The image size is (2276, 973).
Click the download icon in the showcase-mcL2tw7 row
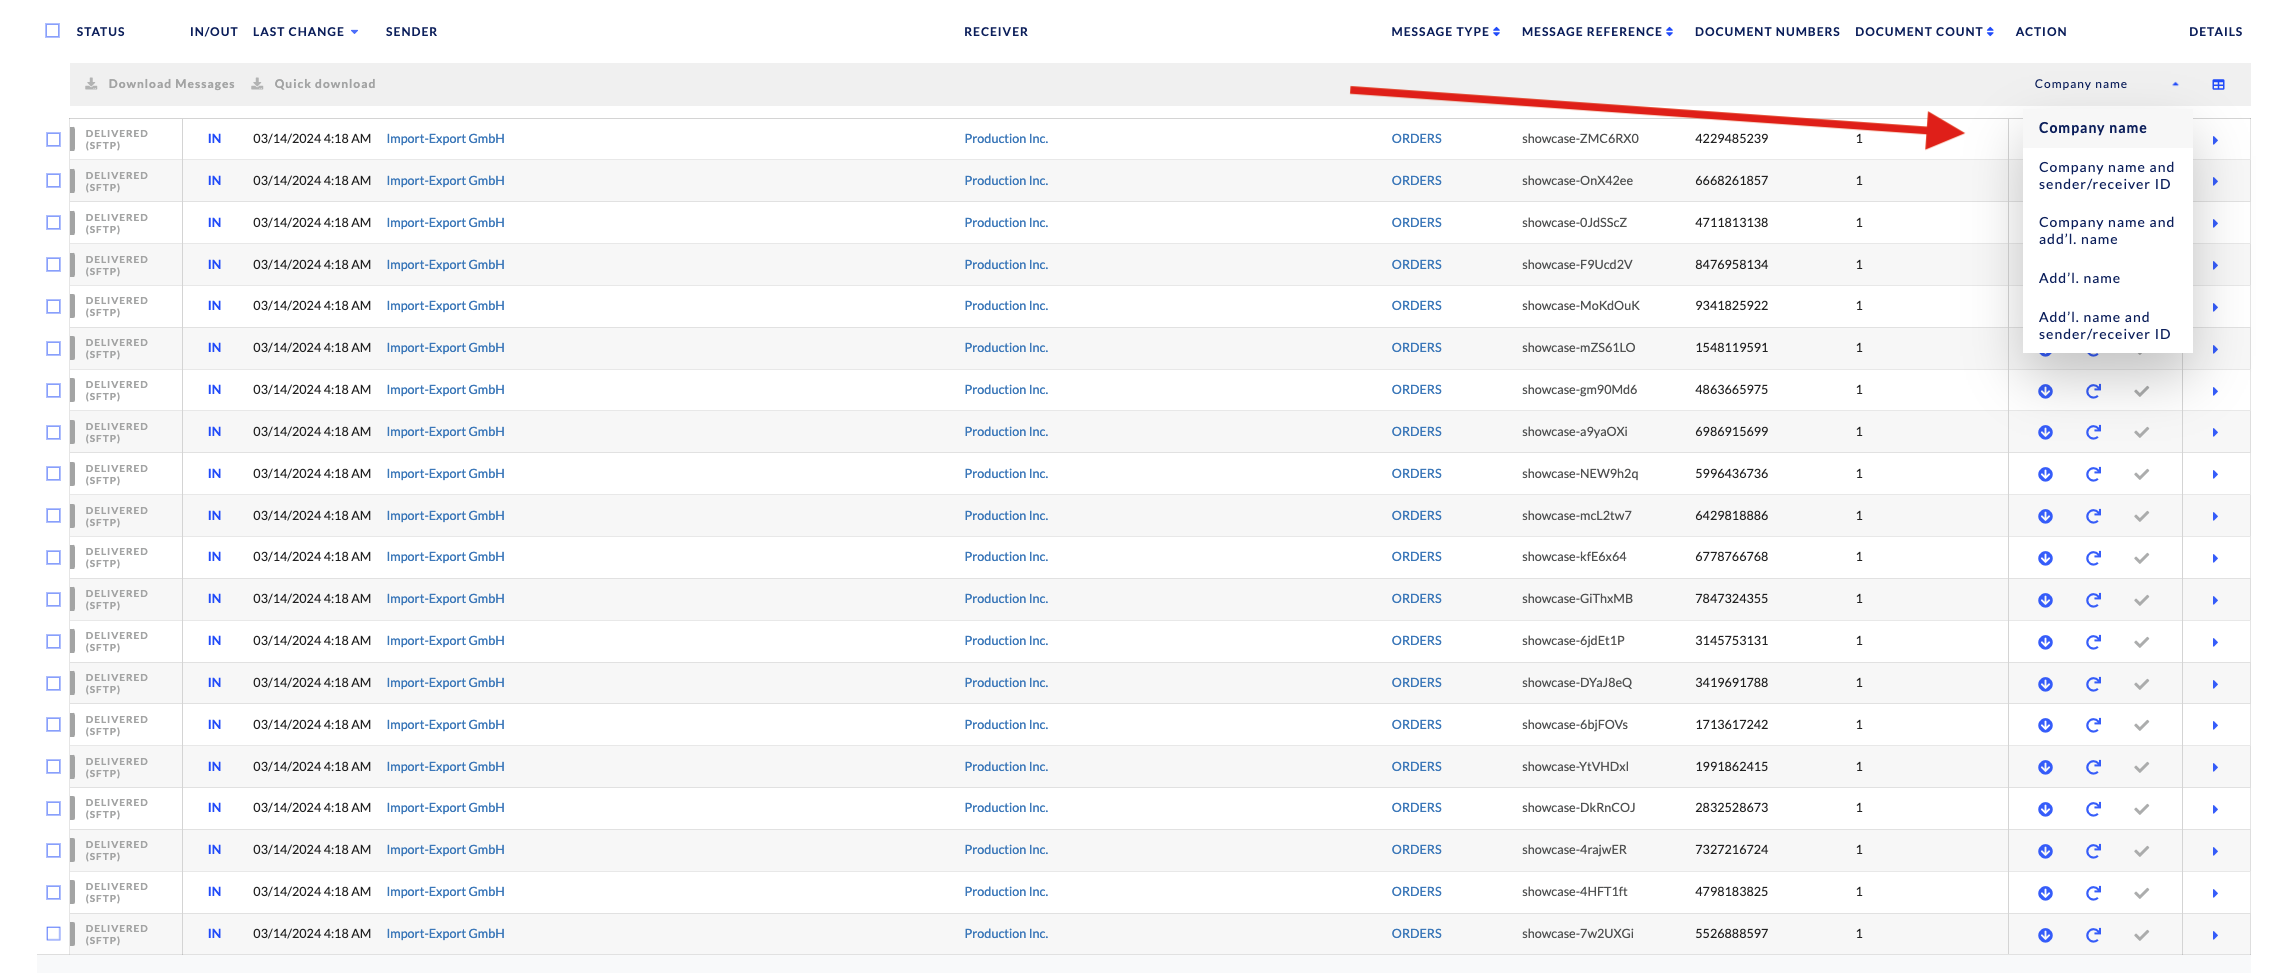tap(2045, 517)
